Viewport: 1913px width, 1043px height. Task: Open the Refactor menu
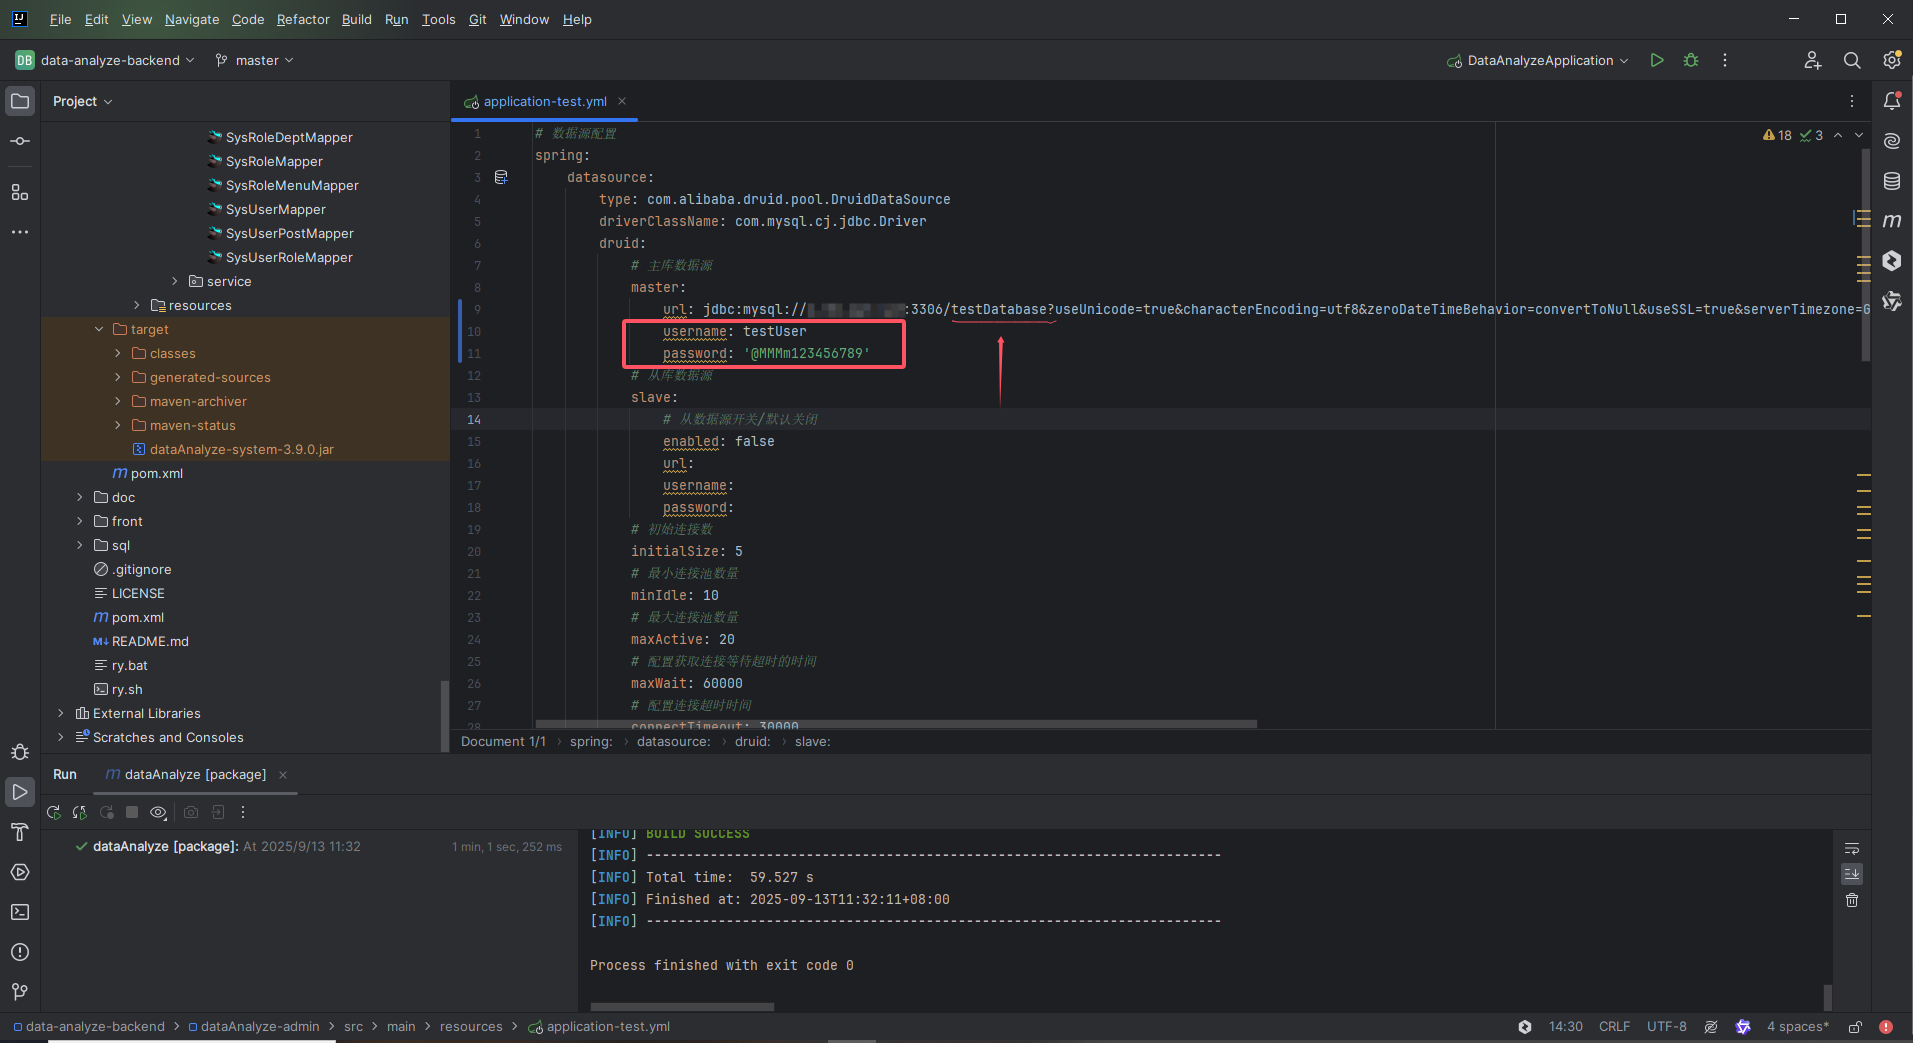coord(302,19)
